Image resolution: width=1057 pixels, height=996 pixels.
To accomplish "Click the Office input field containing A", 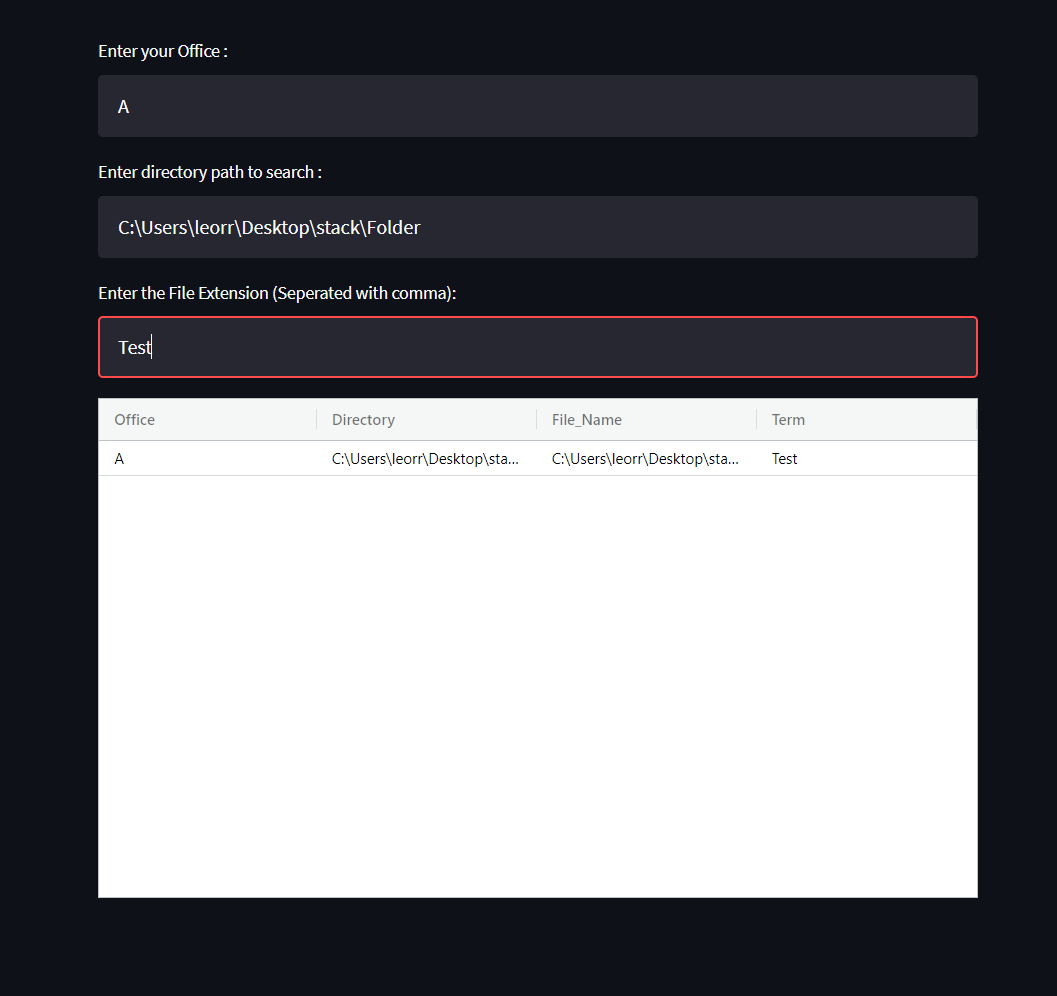I will (537, 106).
